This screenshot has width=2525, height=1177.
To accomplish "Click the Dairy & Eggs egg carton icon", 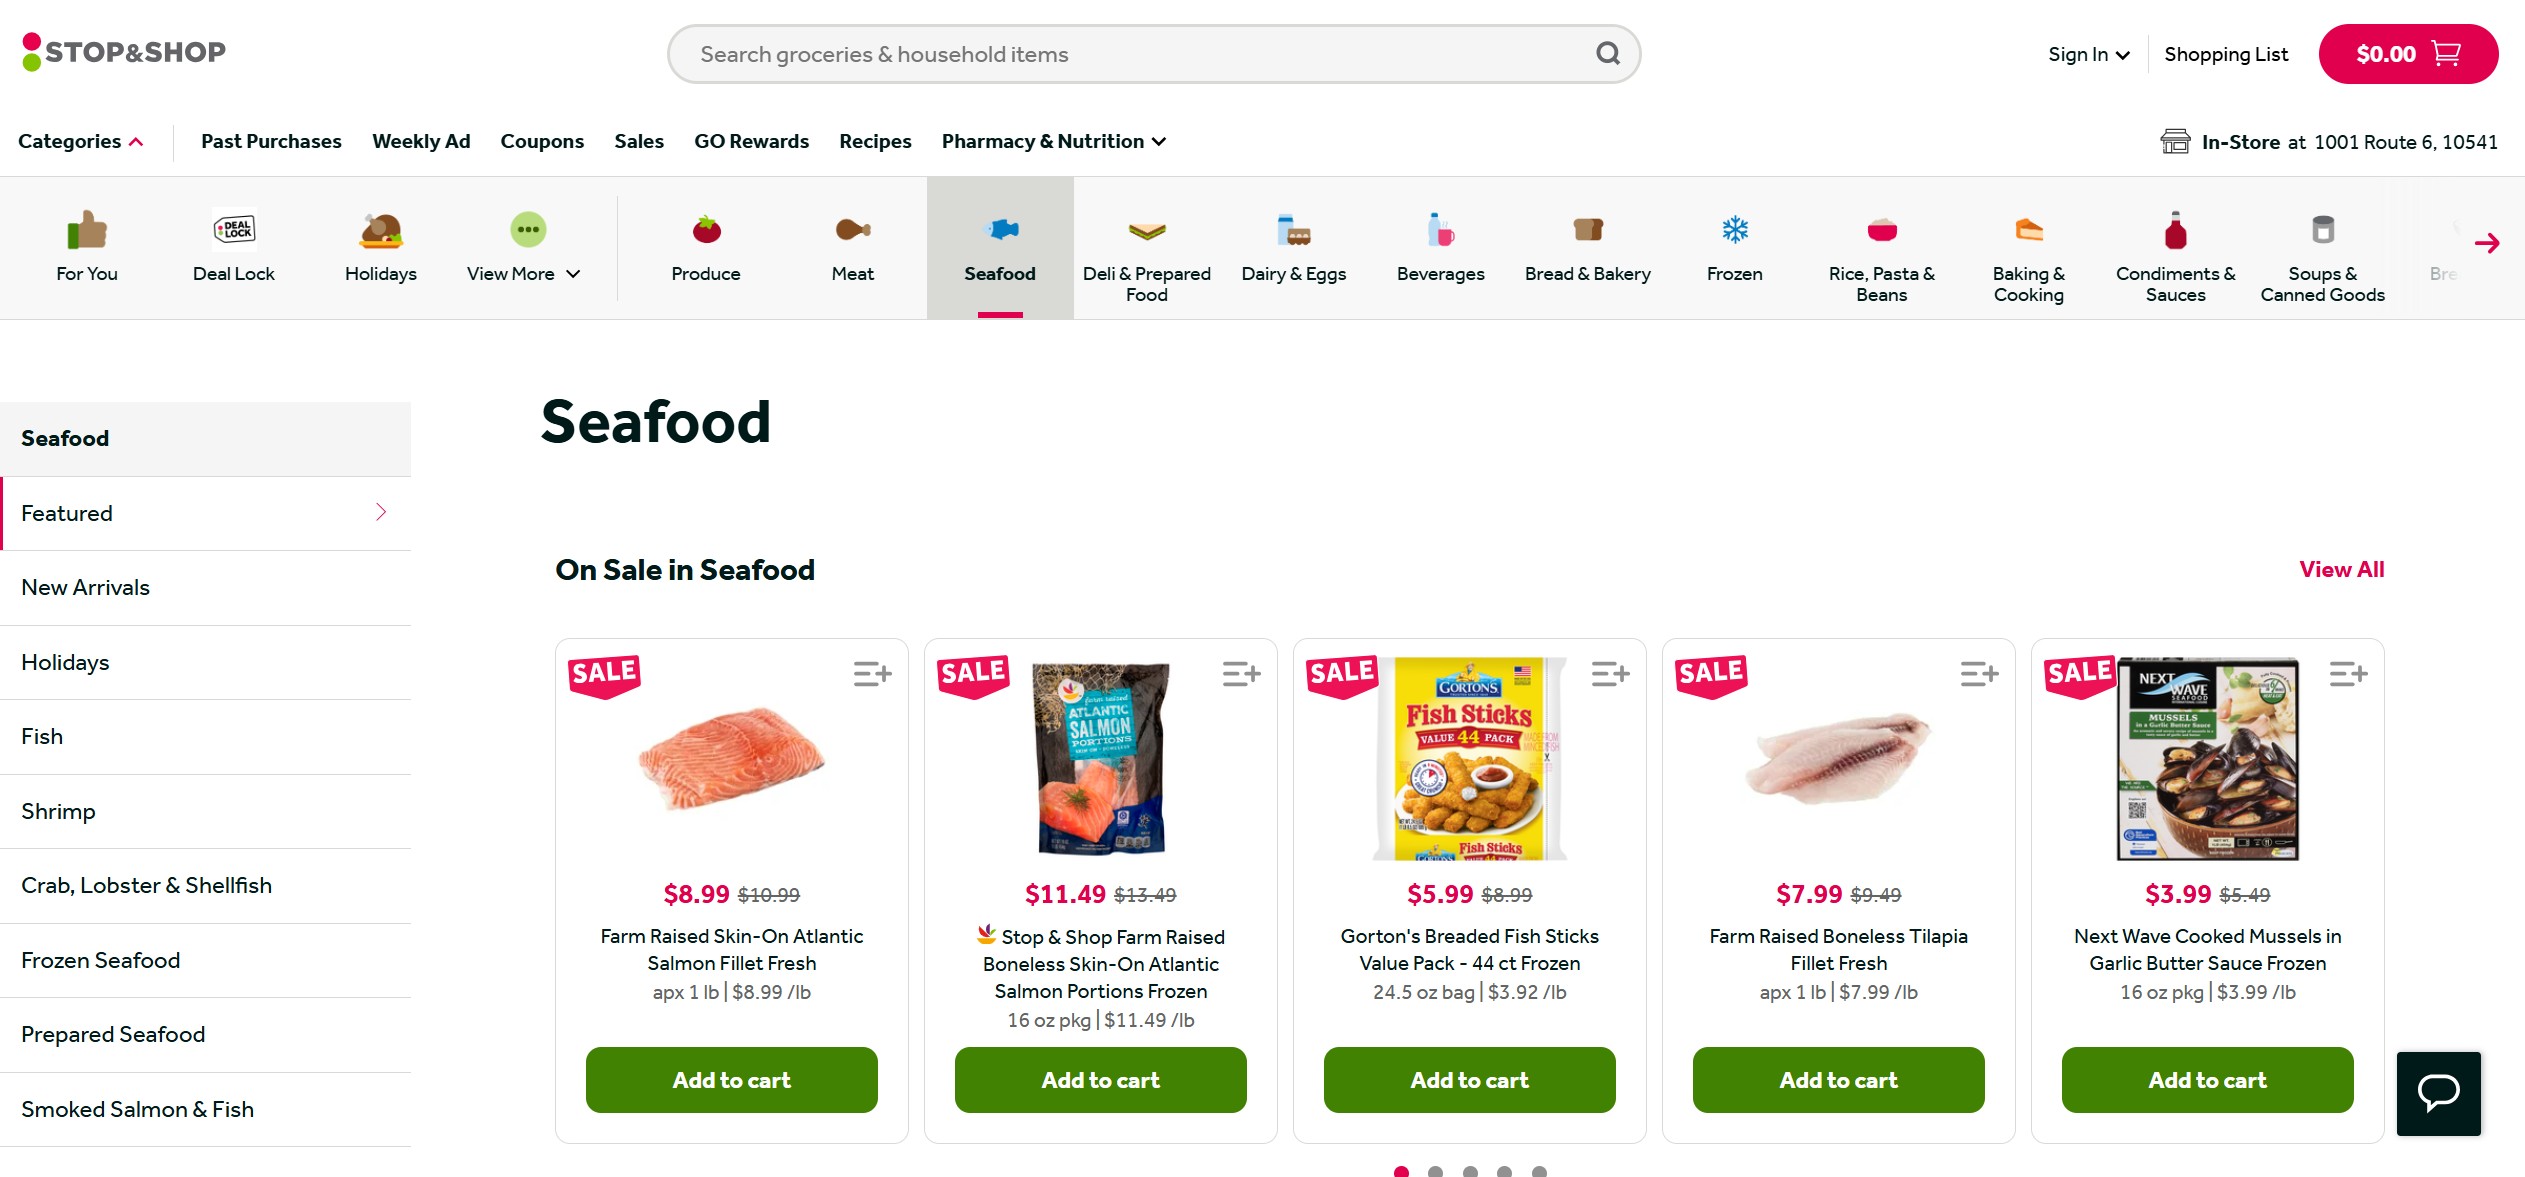I will 1293,232.
